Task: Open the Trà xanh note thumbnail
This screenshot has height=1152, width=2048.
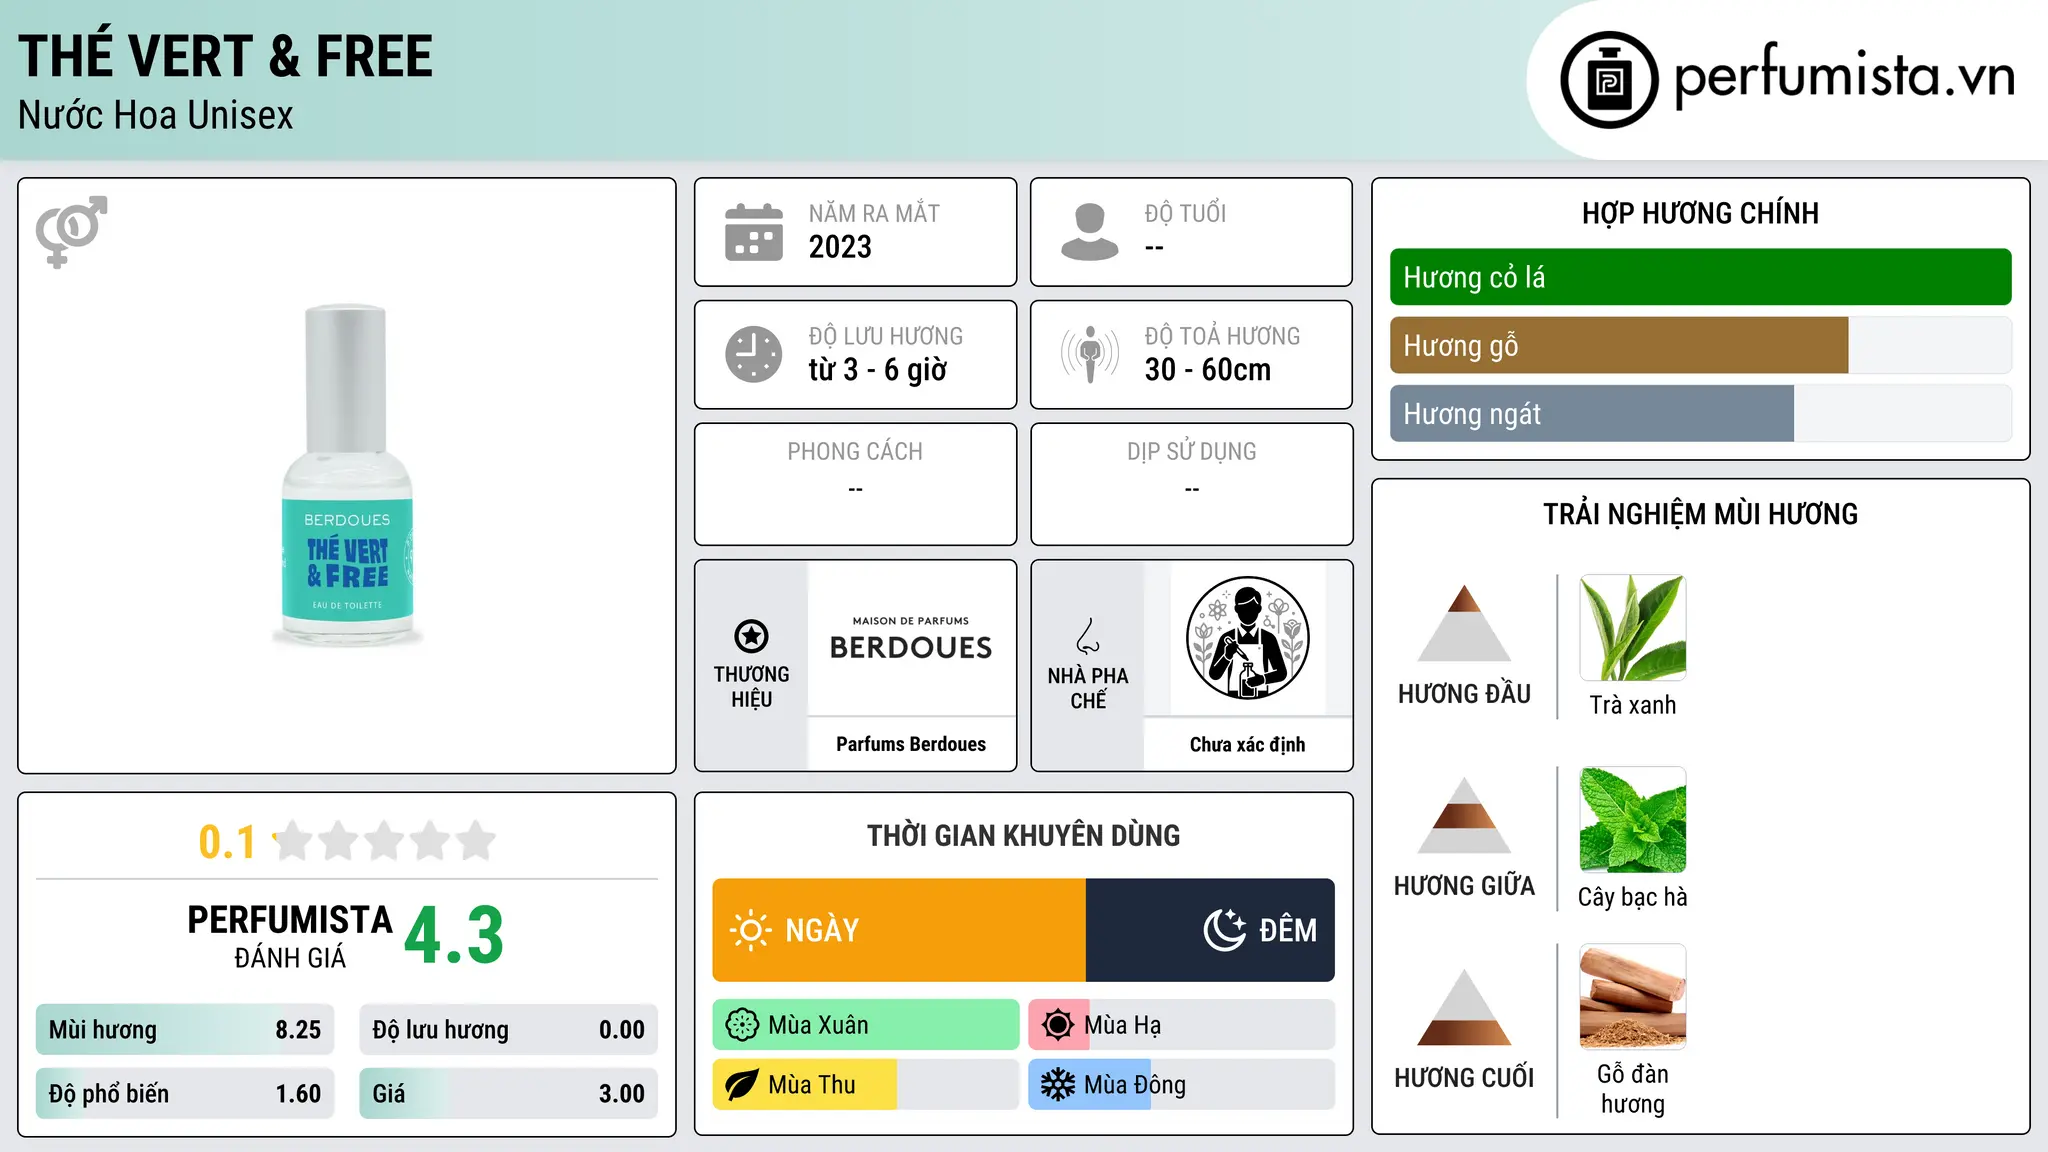Action: coord(1633,628)
